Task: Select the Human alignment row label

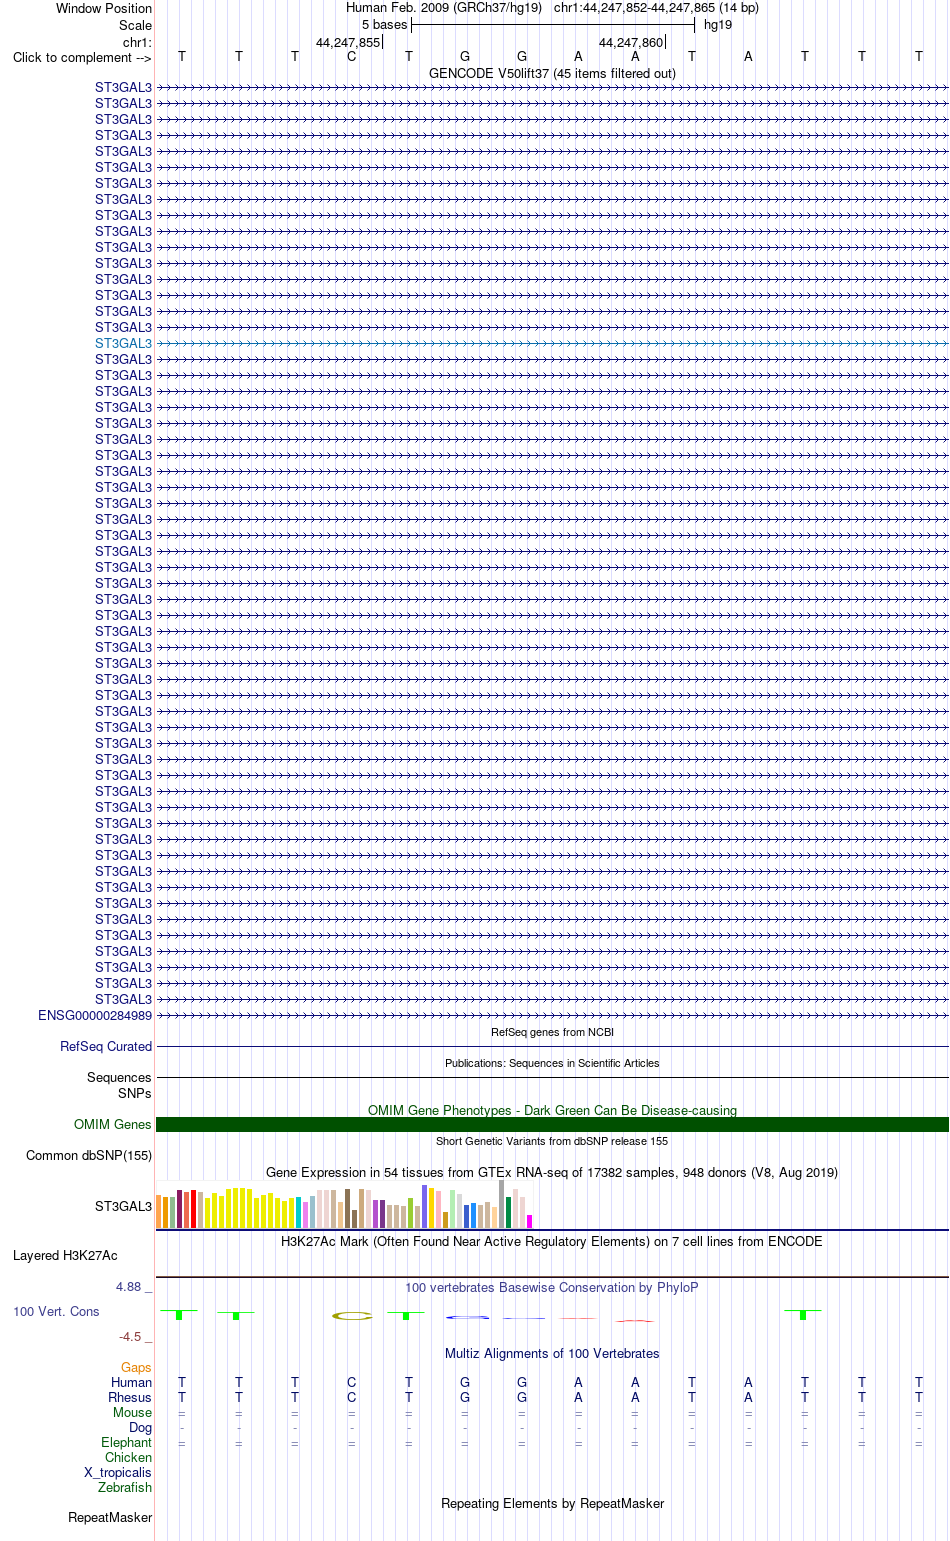Action: click(132, 1383)
